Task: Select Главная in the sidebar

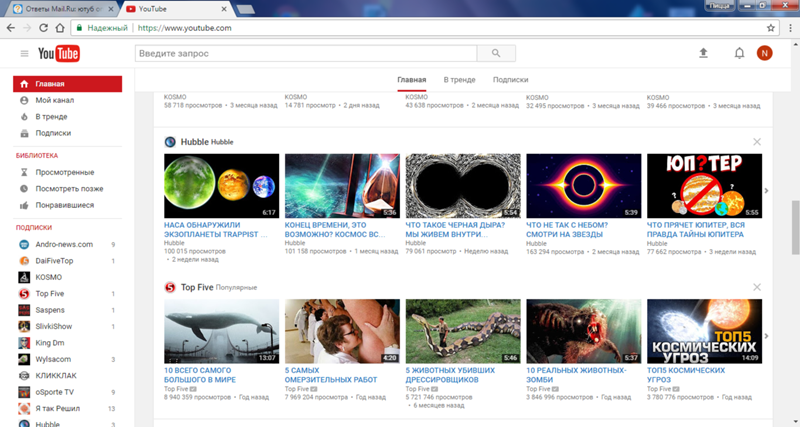Action: pos(67,84)
